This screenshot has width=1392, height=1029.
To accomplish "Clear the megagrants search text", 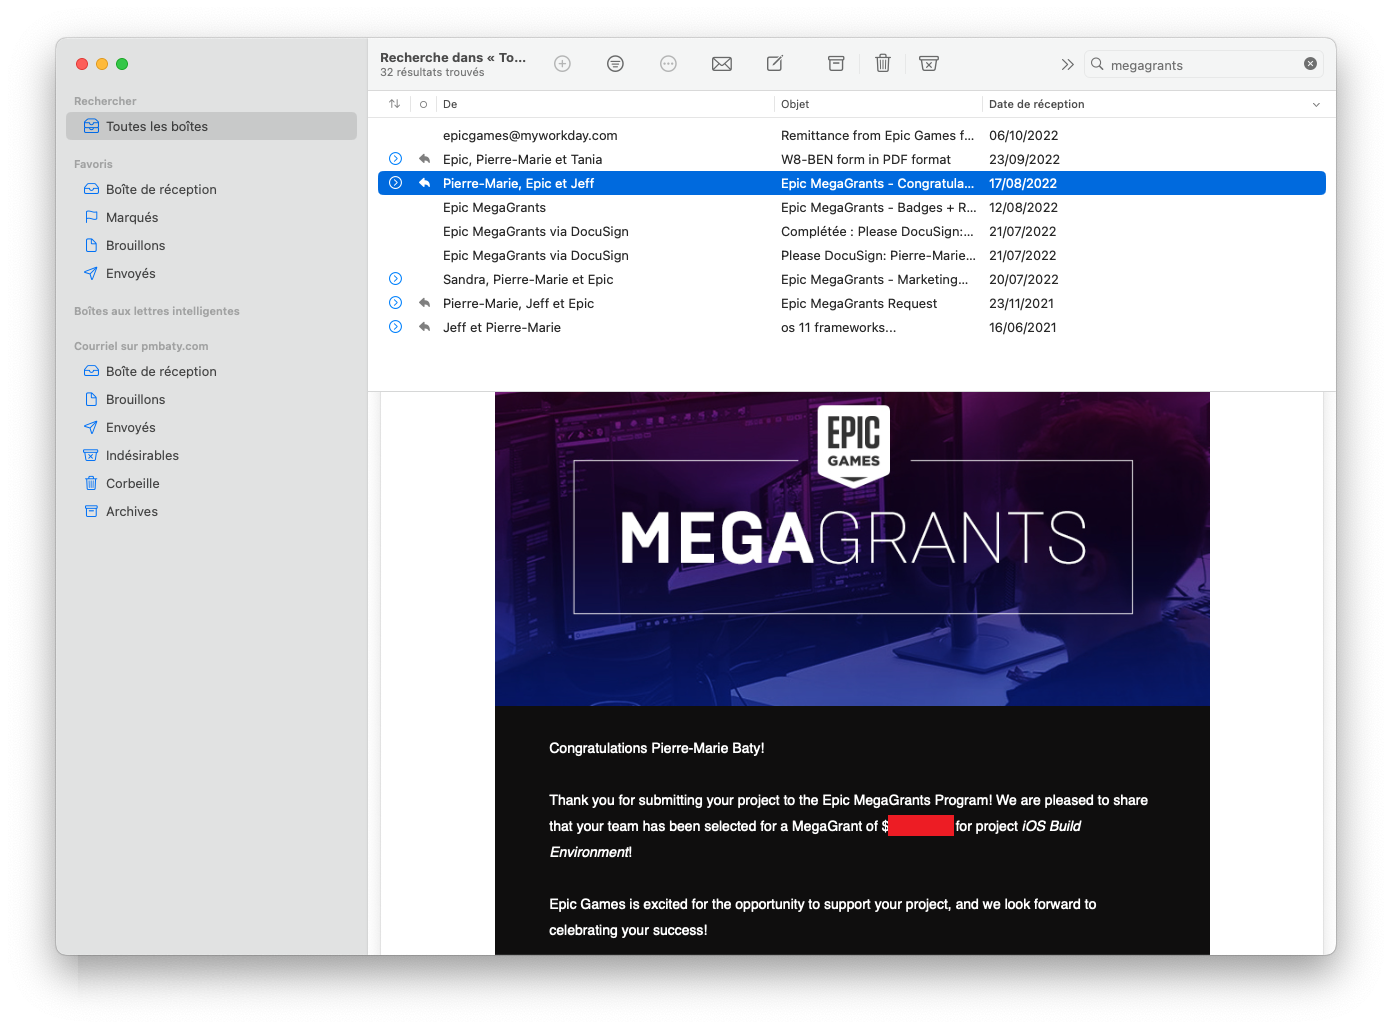I will (x=1310, y=64).
